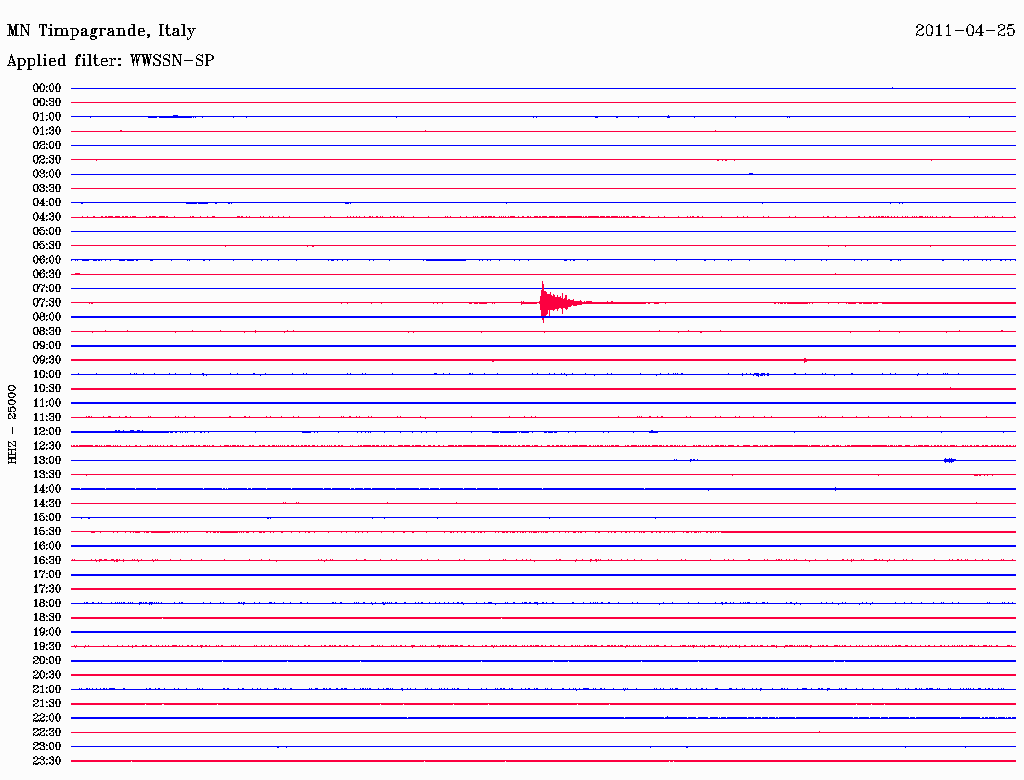This screenshot has height=780, width=1024.
Task: Click the 01:30 time label
Action: 47,131
